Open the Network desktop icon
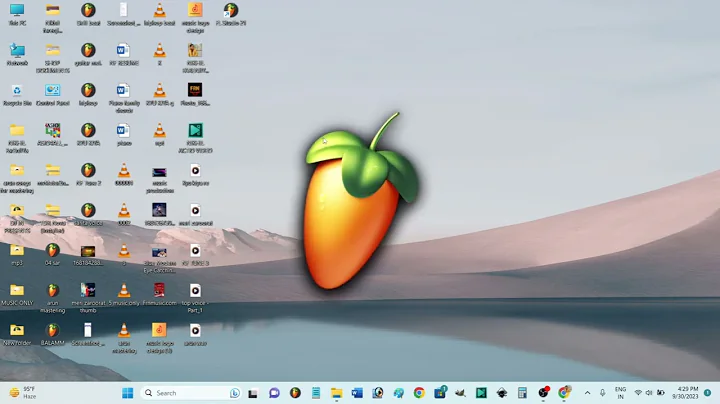Viewport: 720px width, 404px height. tap(17, 54)
